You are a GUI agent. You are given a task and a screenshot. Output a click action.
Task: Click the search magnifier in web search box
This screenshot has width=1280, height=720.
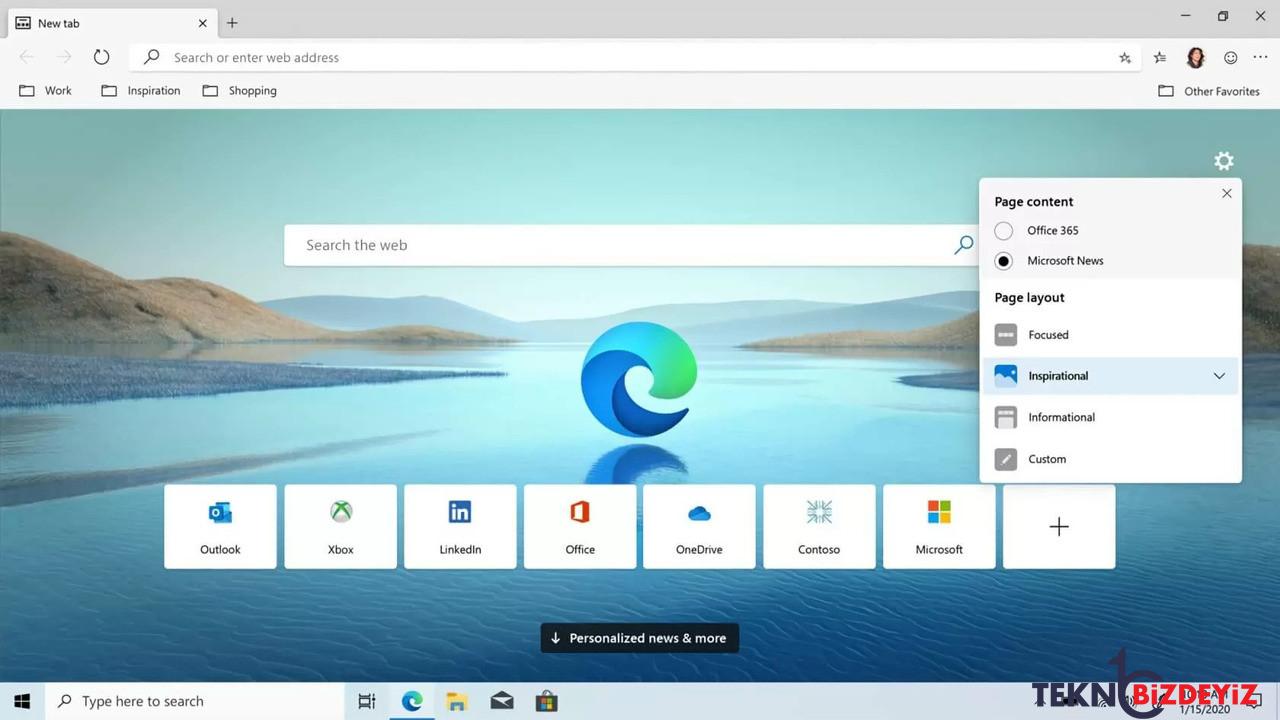[963, 245]
